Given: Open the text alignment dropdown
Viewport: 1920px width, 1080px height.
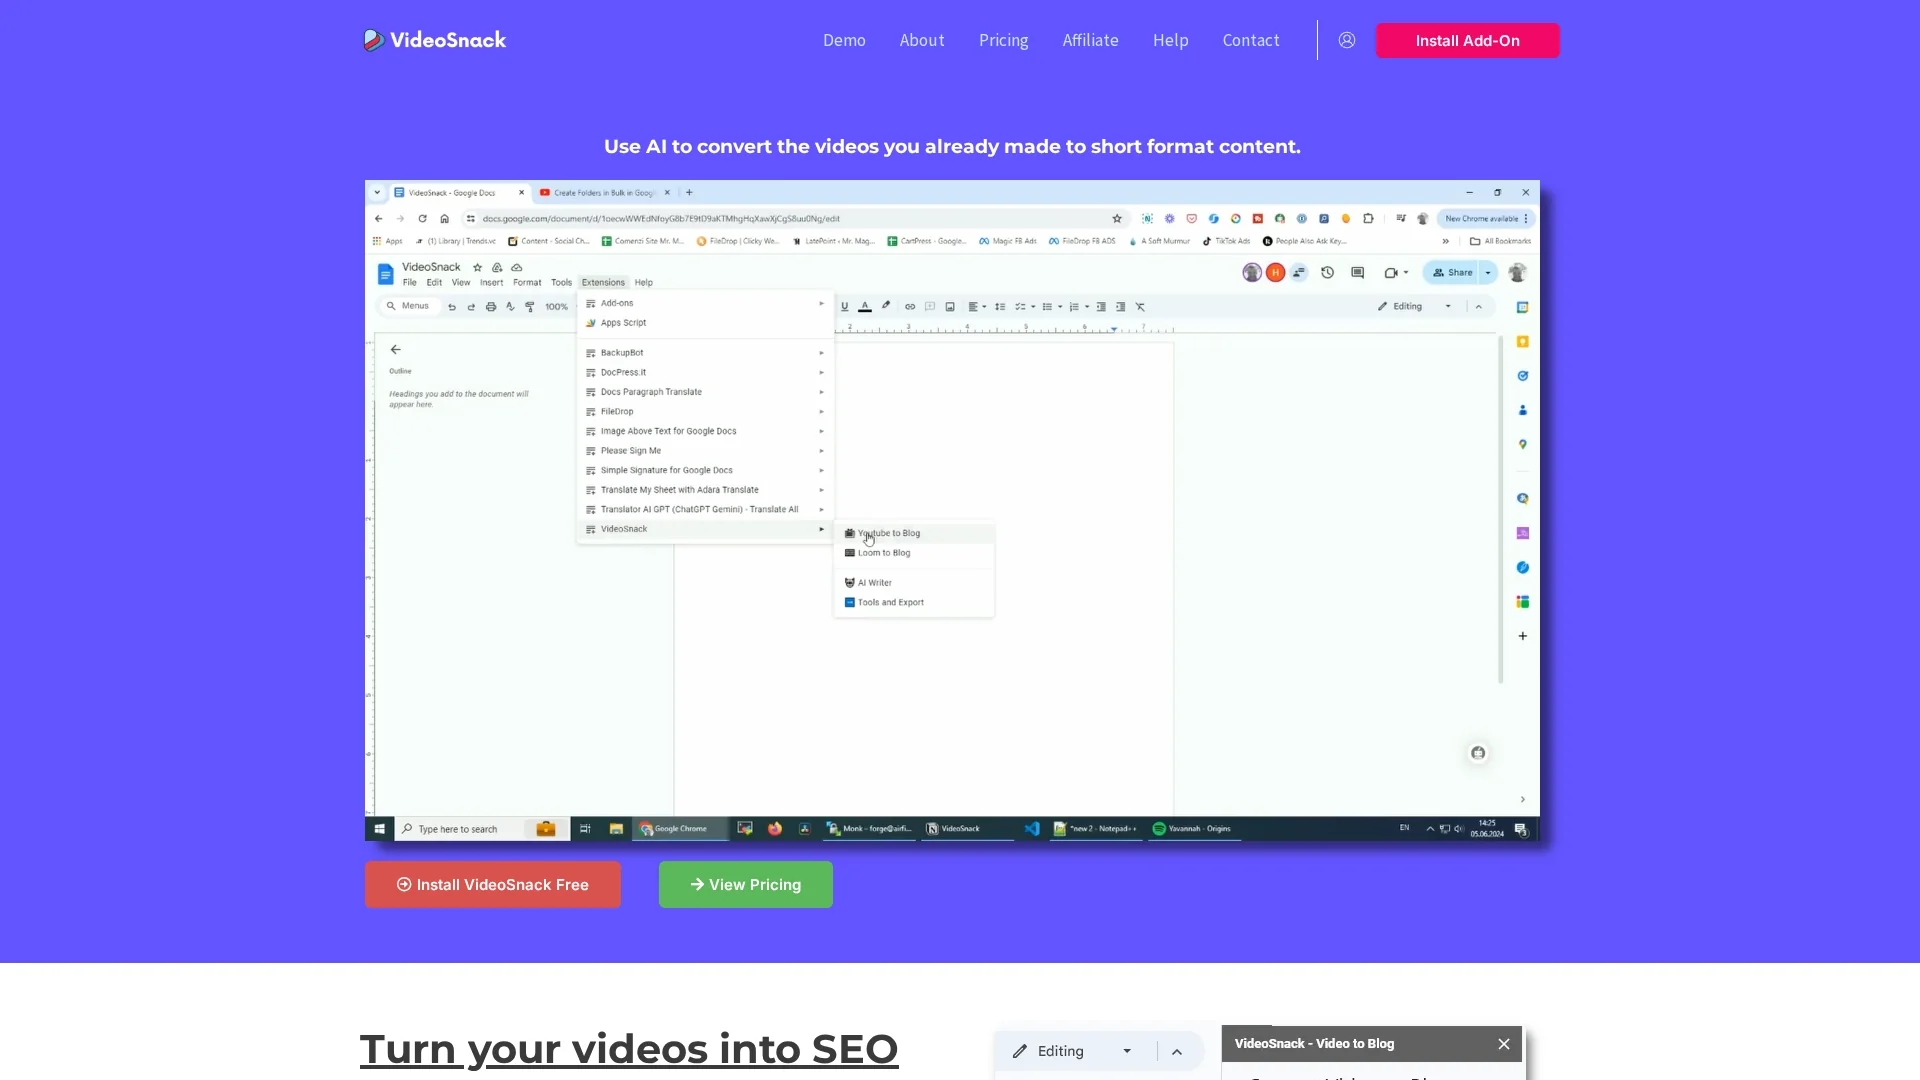Looking at the screenshot, I should pyautogui.click(x=977, y=307).
